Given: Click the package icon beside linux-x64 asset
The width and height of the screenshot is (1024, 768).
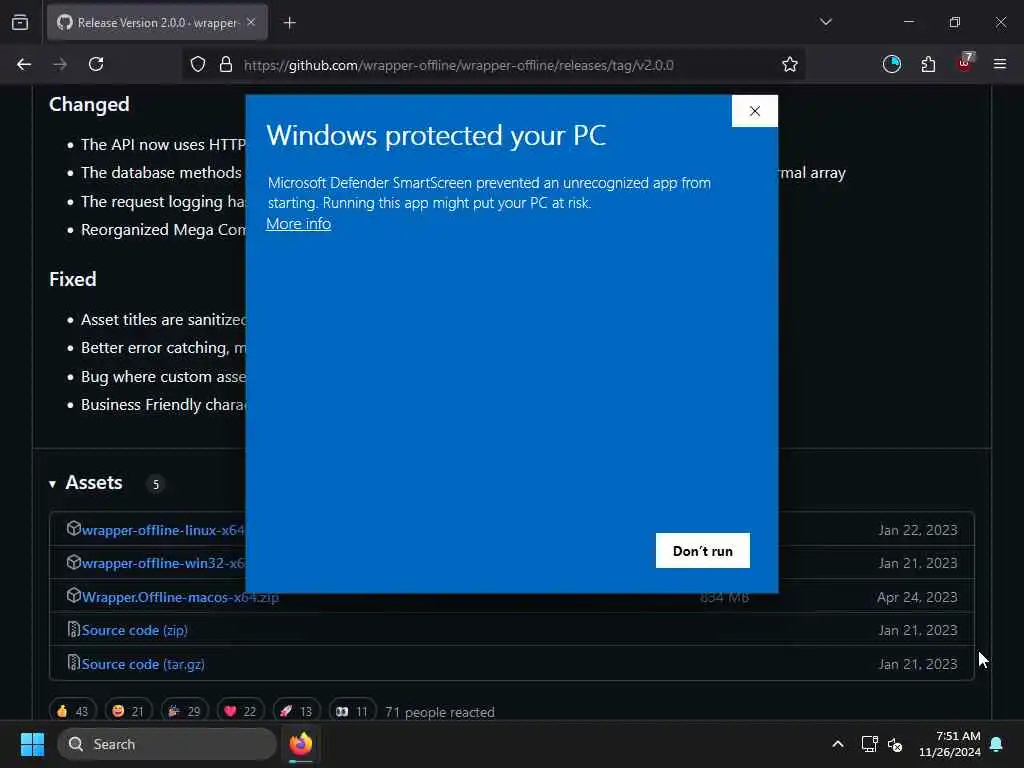Looking at the screenshot, I should pos(74,528).
